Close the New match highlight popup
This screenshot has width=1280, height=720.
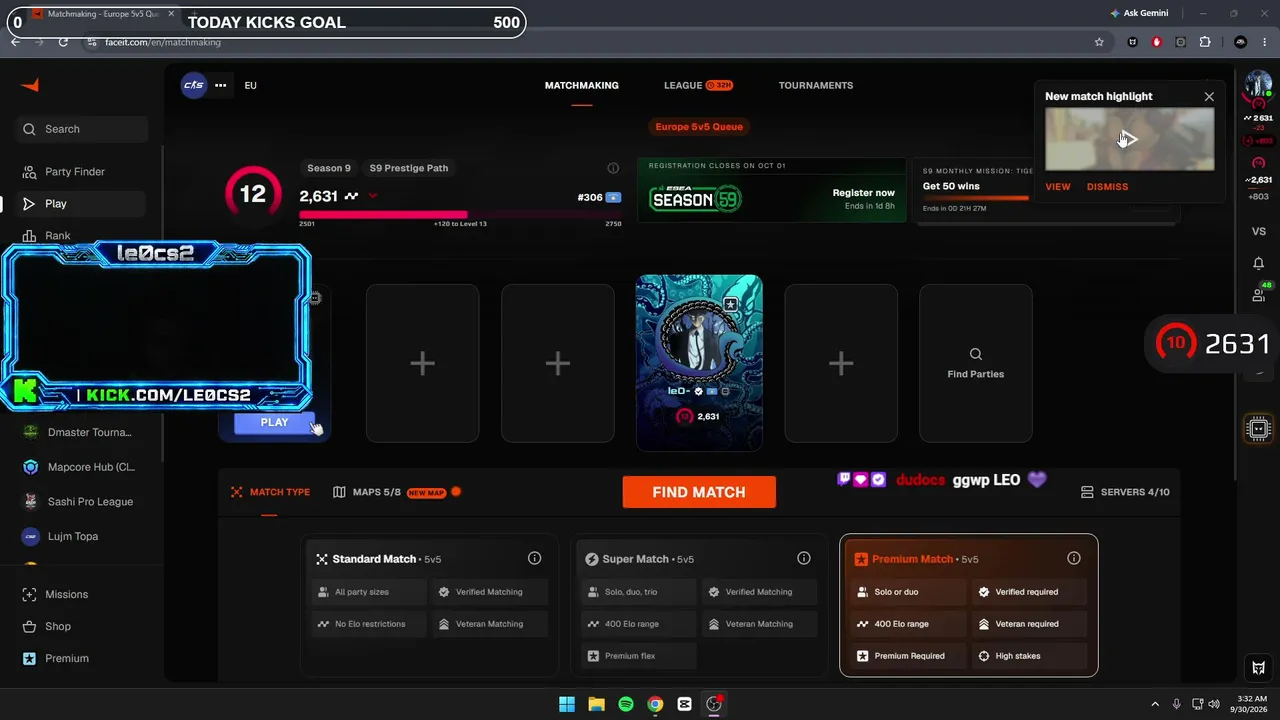pos(1209,97)
